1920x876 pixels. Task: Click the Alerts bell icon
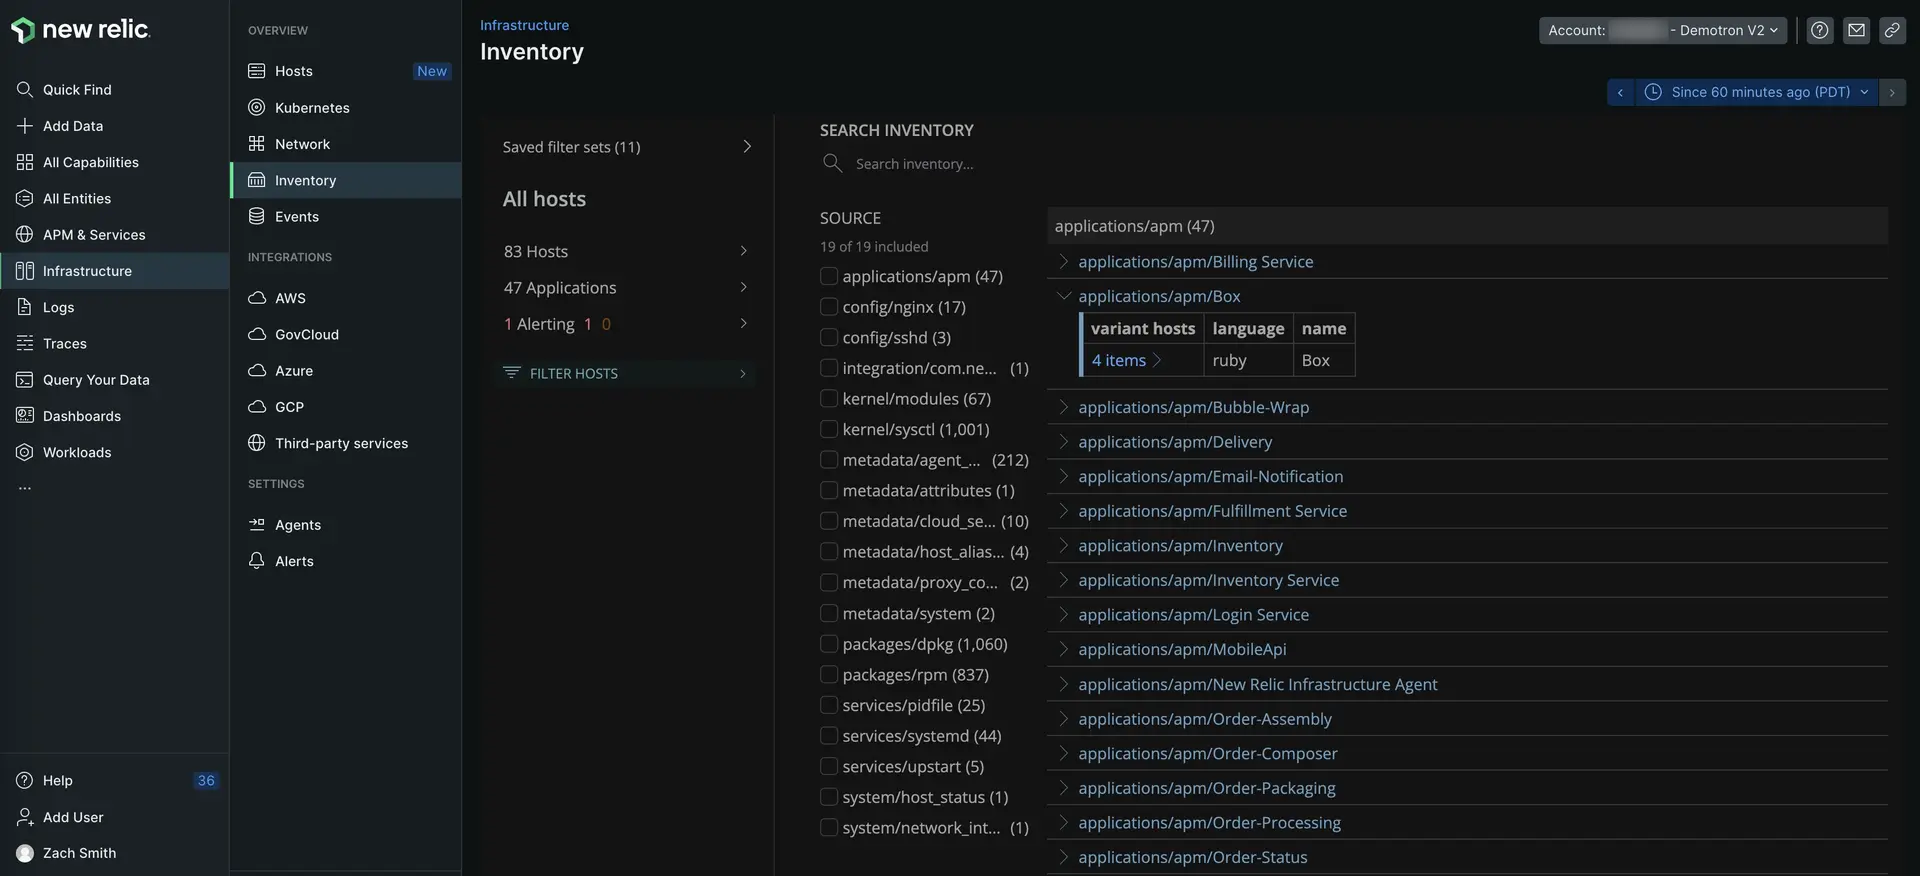coord(257,561)
